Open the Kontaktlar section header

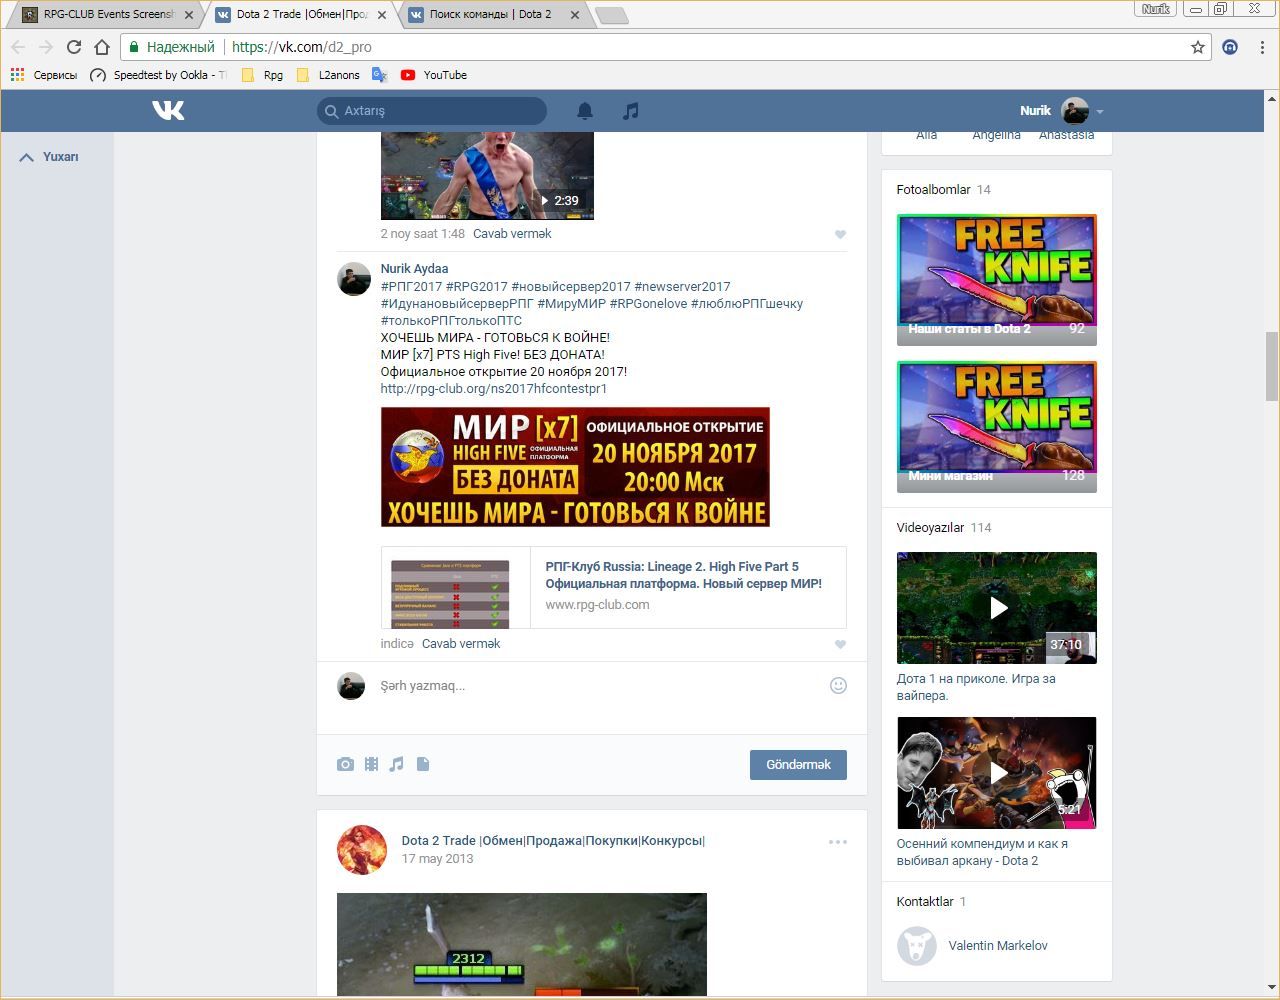pyautogui.click(x=925, y=902)
